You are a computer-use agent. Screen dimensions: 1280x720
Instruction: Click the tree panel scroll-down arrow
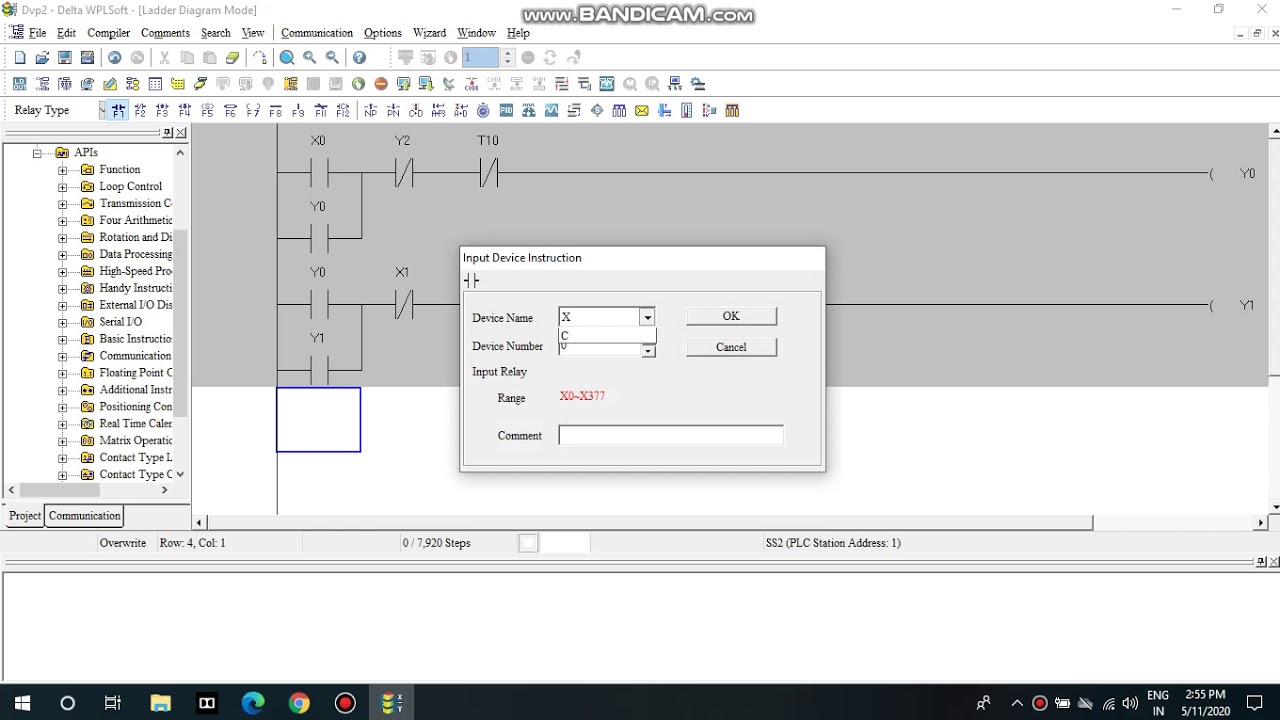click(180, 474)
